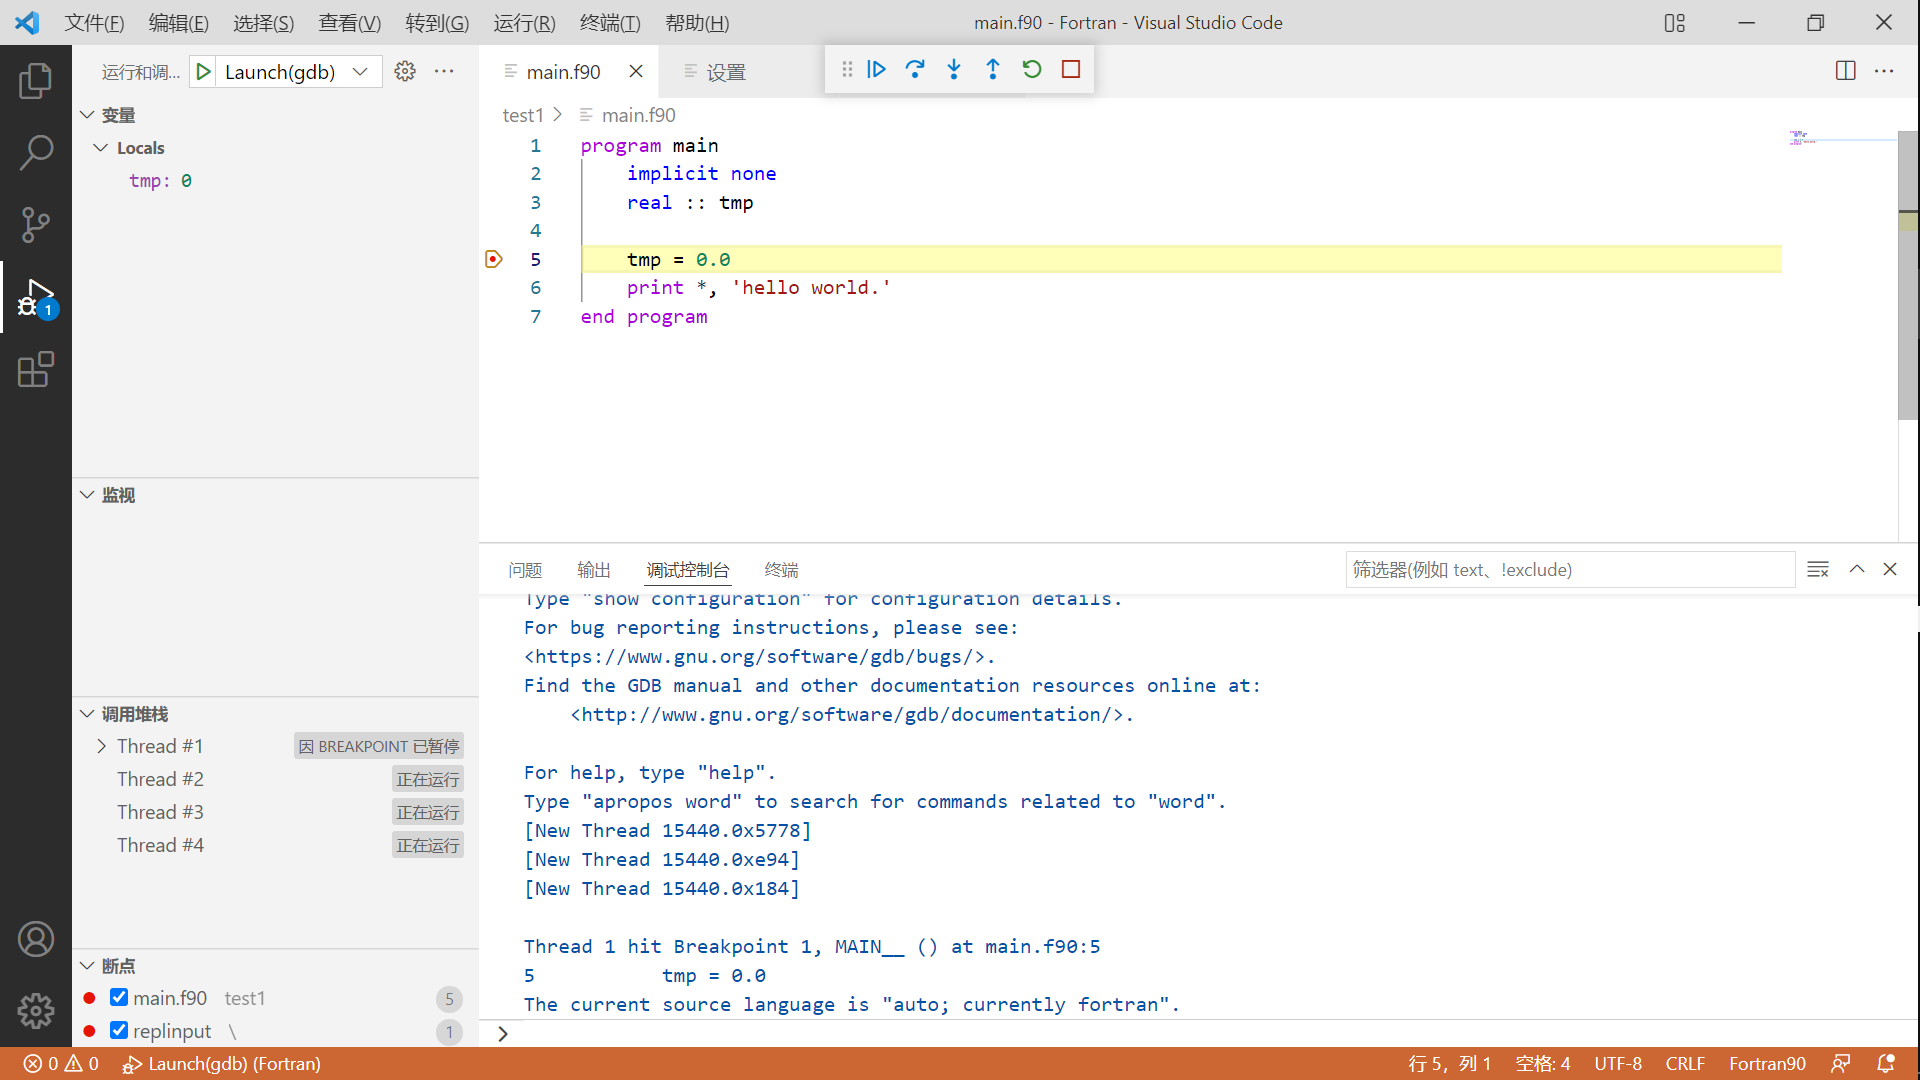This screenshot has width=1920, height=1080.
Task: Restart the debugging session
Action: [1032, 69]
